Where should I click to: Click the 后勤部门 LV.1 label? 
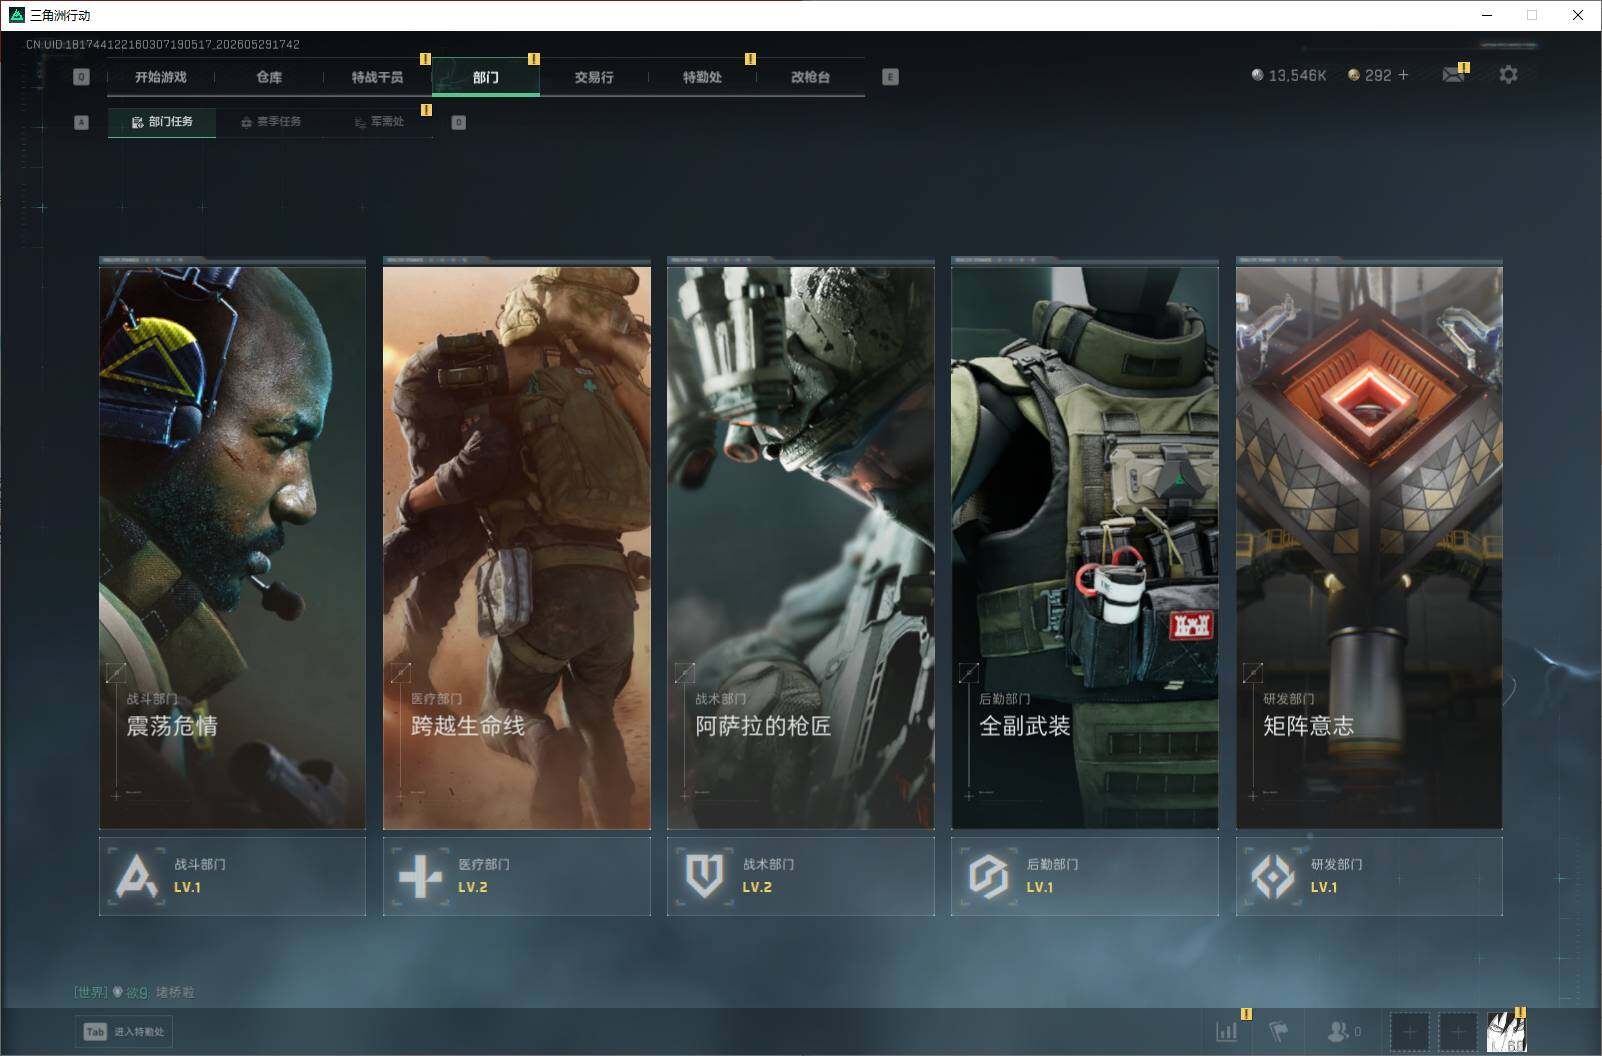pyautogui.click(x=1052, y=876)
